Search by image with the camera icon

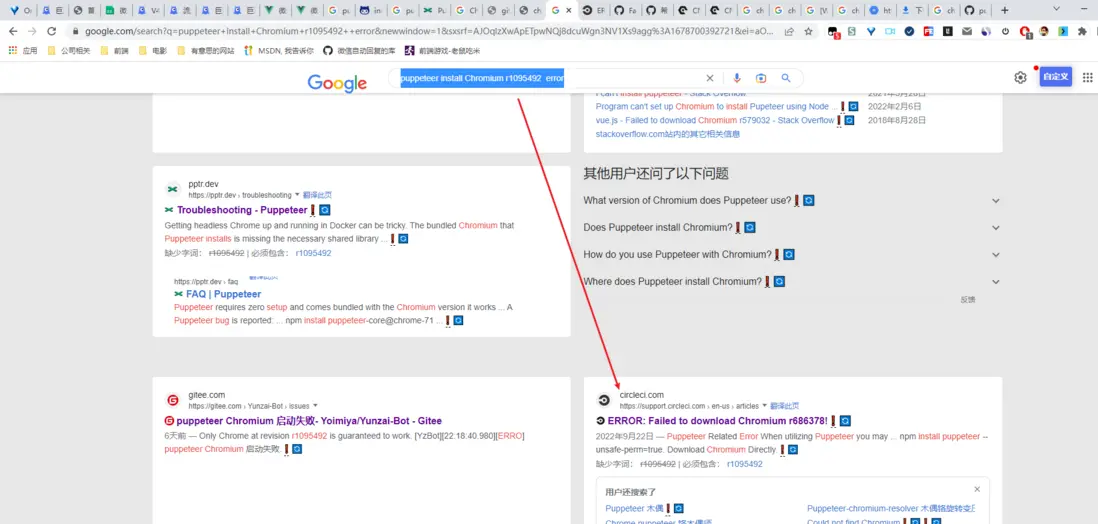(x=760, y=78)
